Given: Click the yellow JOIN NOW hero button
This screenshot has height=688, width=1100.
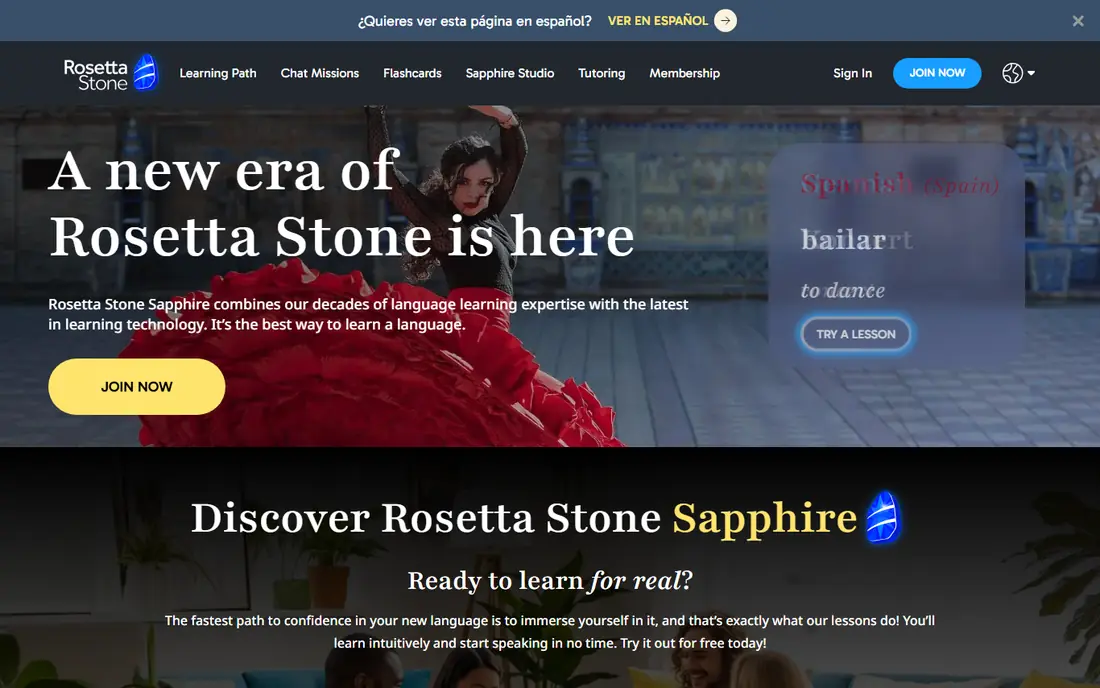Looking at the screenshot, I should 137,386.
